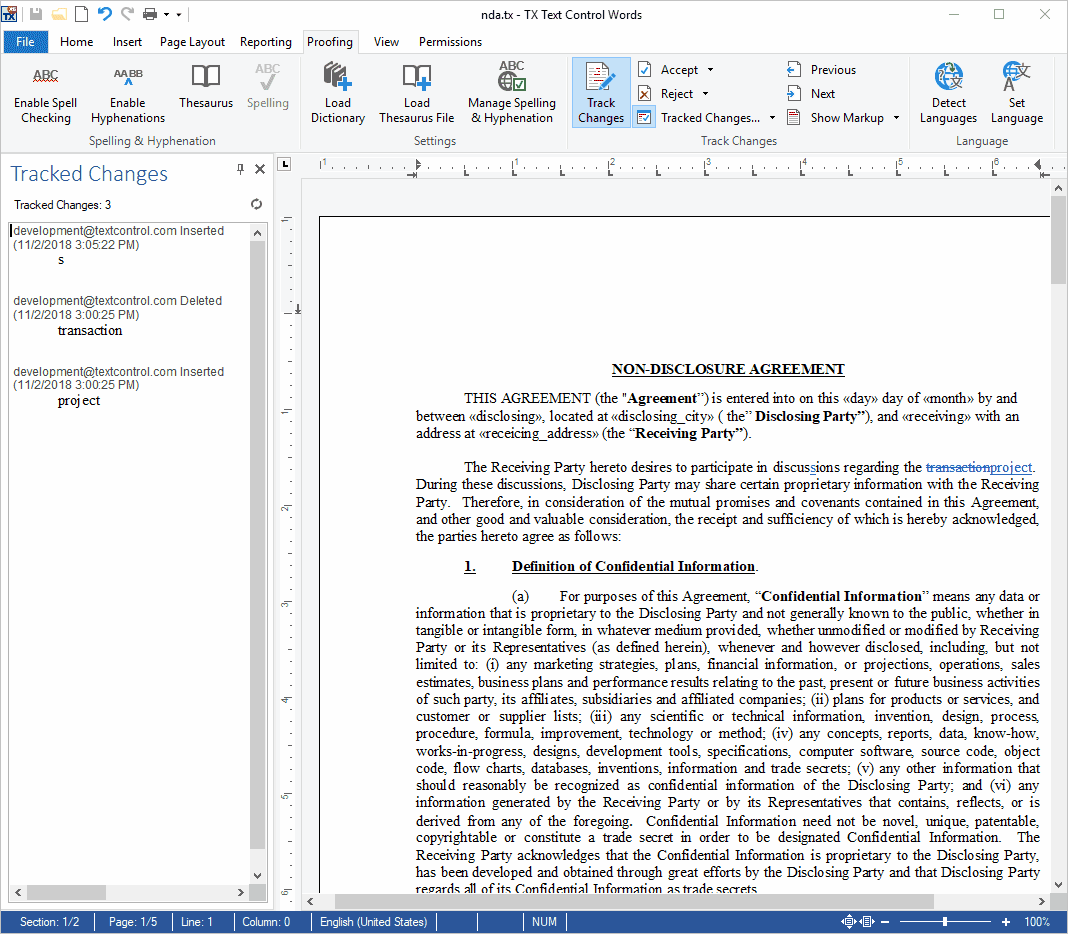Click the Load Dictionary icon
This screenshot has height=934, width=1068.
pos(337,78)
